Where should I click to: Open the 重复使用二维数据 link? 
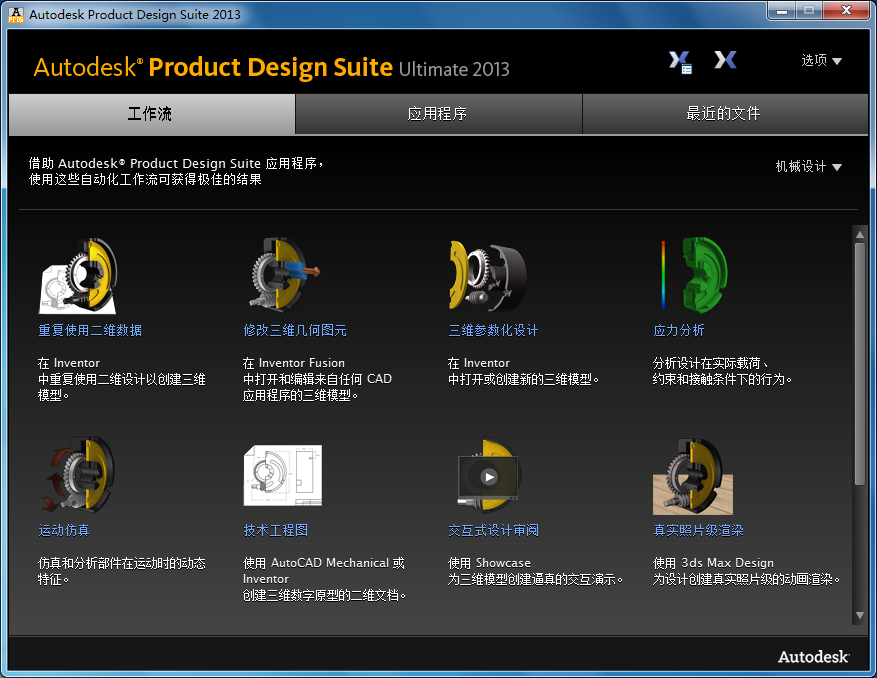(90, 330)
